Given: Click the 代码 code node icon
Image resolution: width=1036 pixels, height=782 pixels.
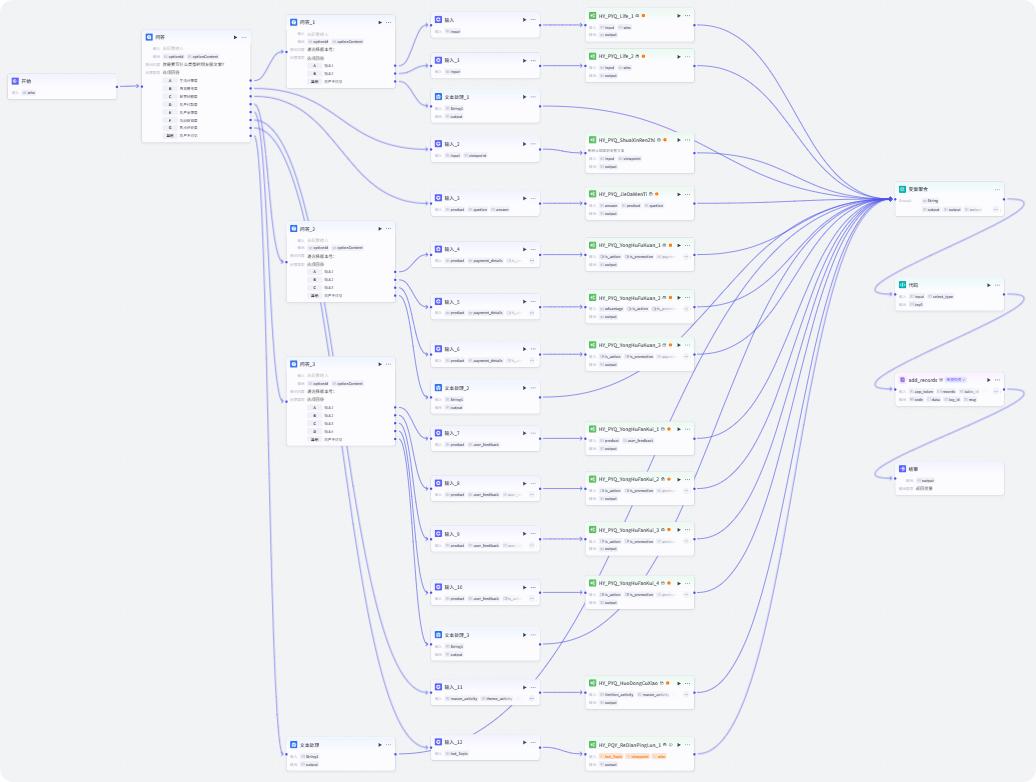Looking at the screenshot, I should tap(903, 285).
